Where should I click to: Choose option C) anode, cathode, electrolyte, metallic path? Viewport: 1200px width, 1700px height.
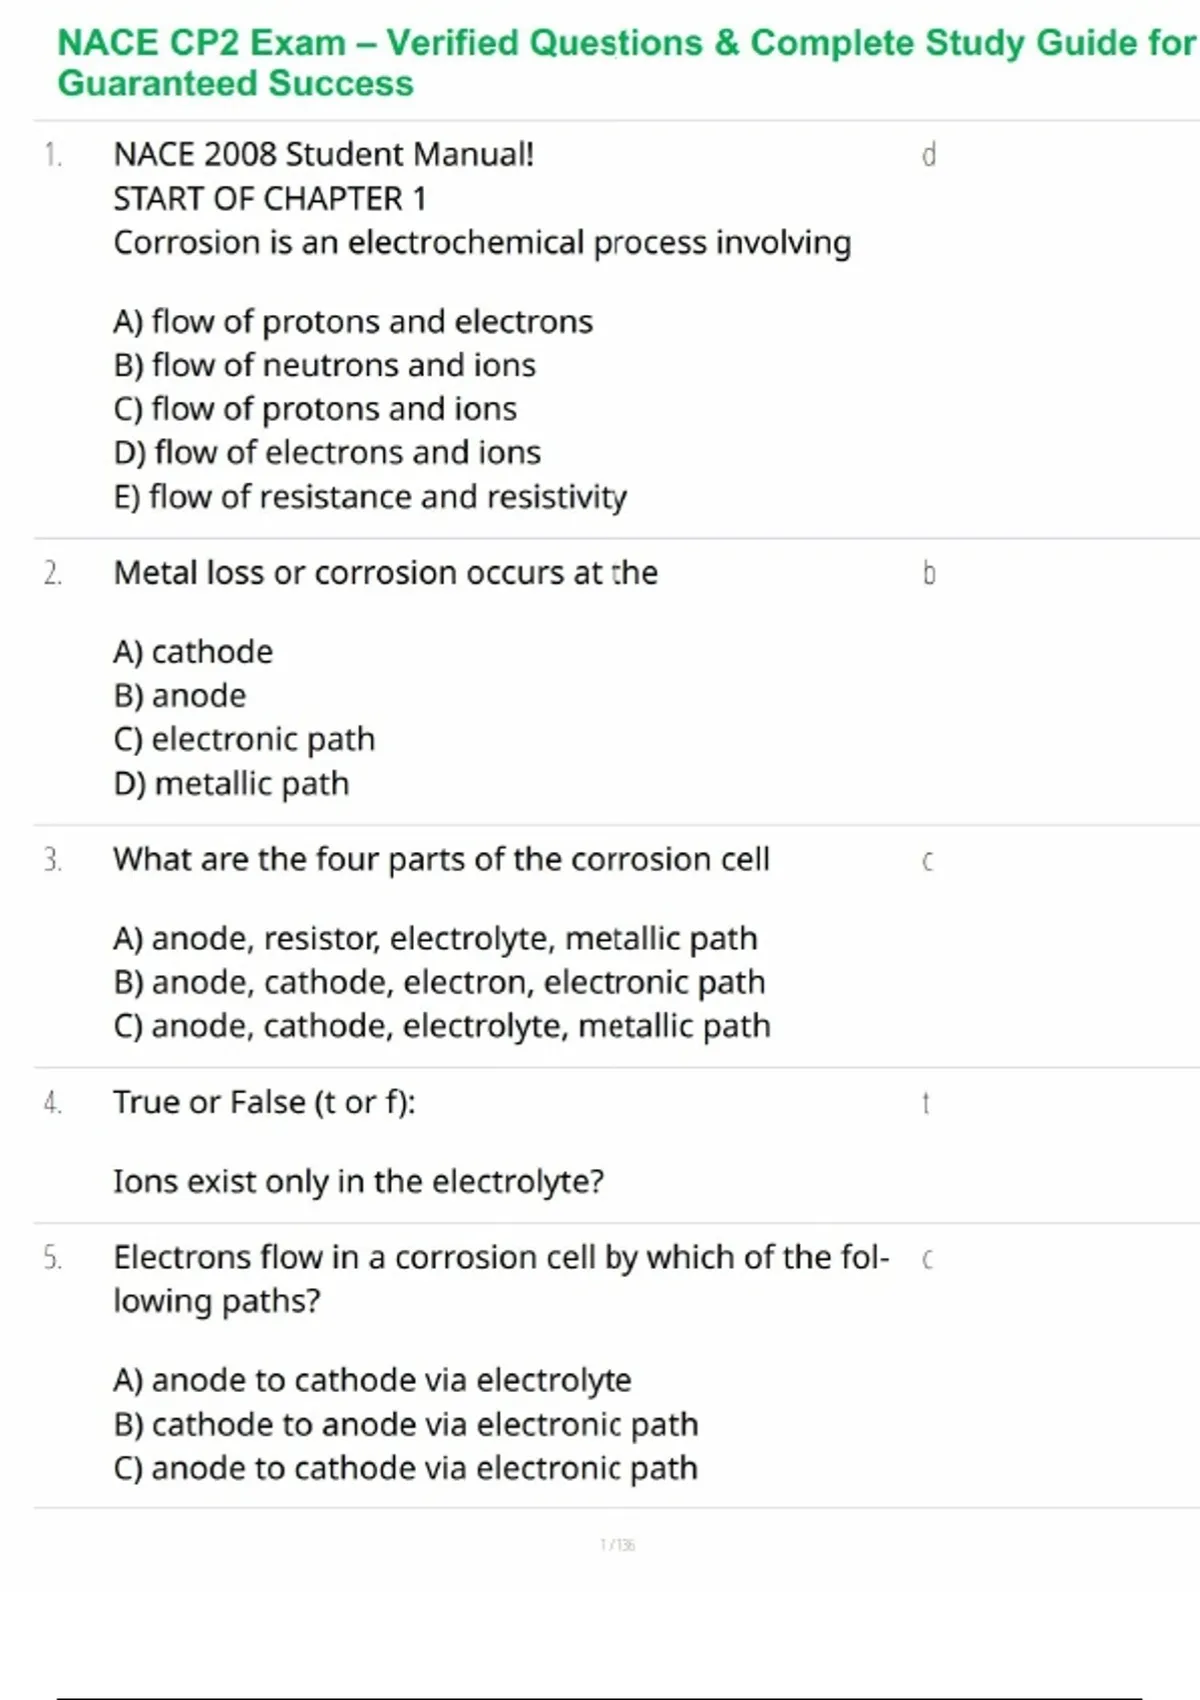click(442, 1026)
